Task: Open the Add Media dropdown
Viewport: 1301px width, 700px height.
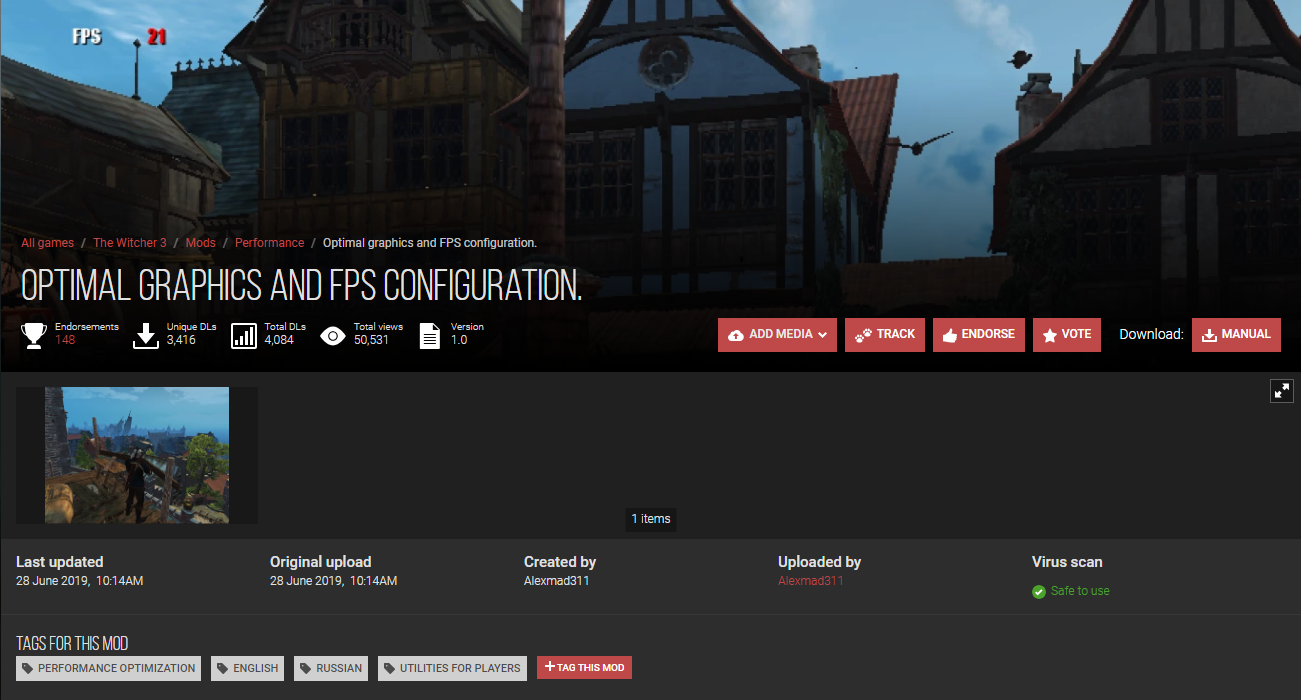Action: pyautogui.click(x=777, y=335)
